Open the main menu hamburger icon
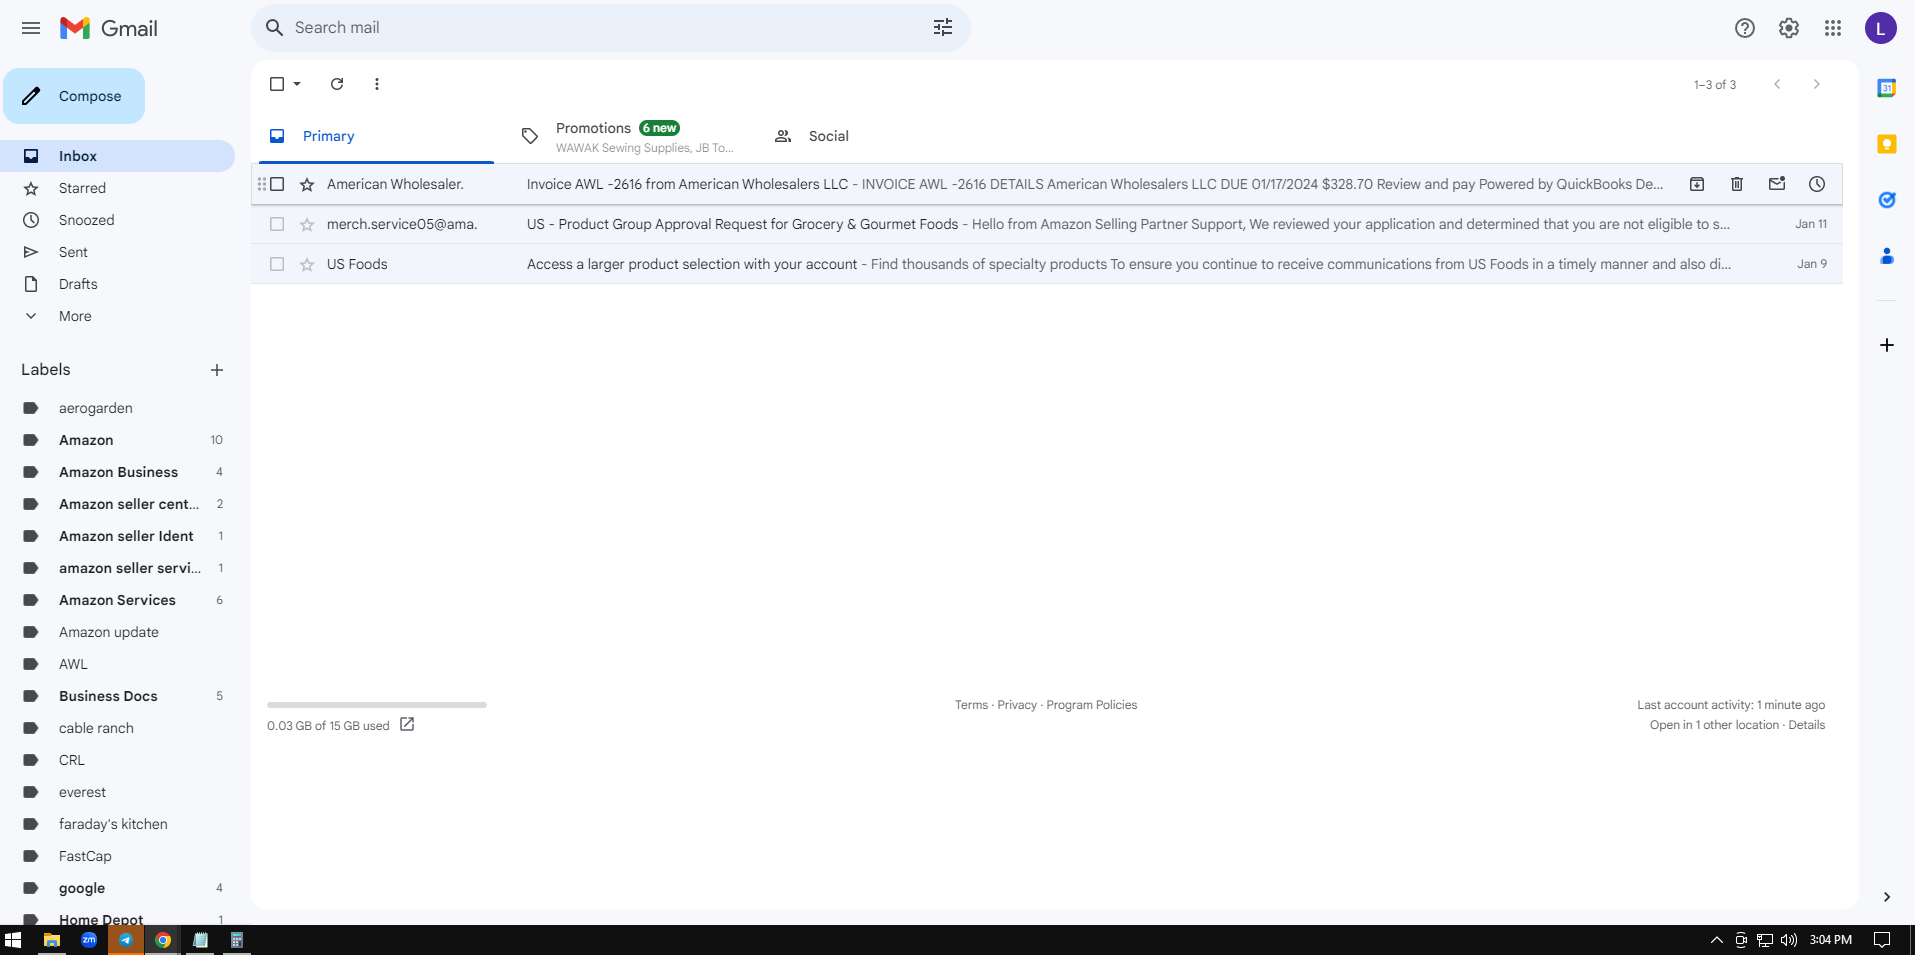1915x955 pixels. [31, 28]
